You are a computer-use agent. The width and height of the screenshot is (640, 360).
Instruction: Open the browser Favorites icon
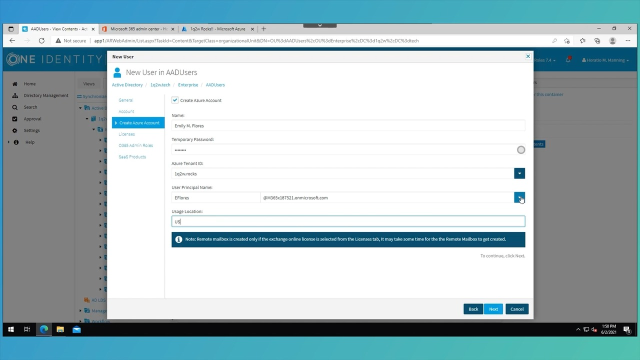coord(582,41)
